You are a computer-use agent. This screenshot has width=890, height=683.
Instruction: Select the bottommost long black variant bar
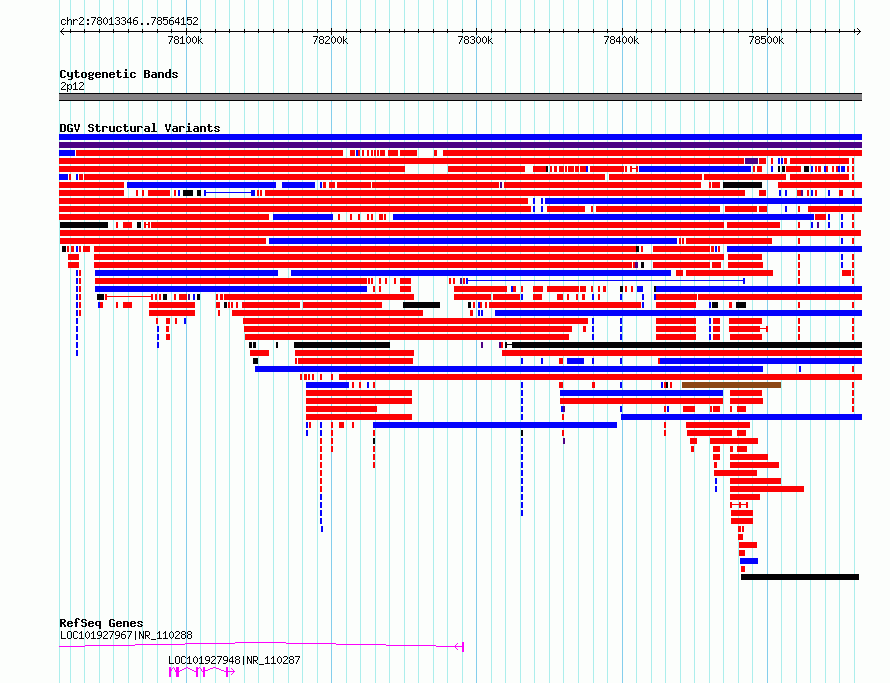(800, 577)
